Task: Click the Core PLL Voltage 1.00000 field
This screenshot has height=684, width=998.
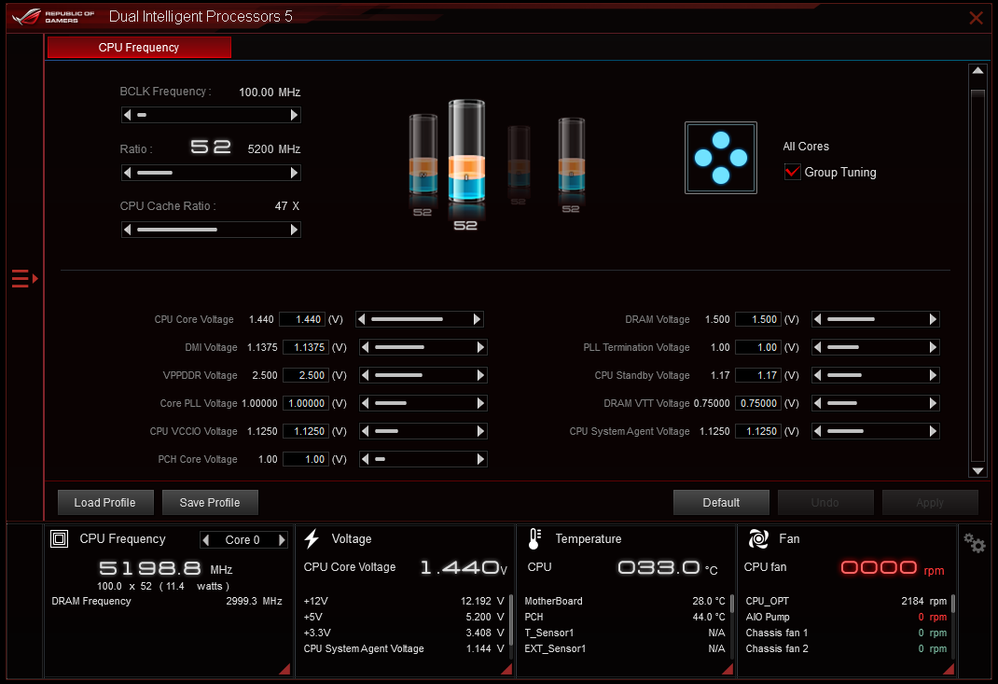Action: (x=306, y=403)
